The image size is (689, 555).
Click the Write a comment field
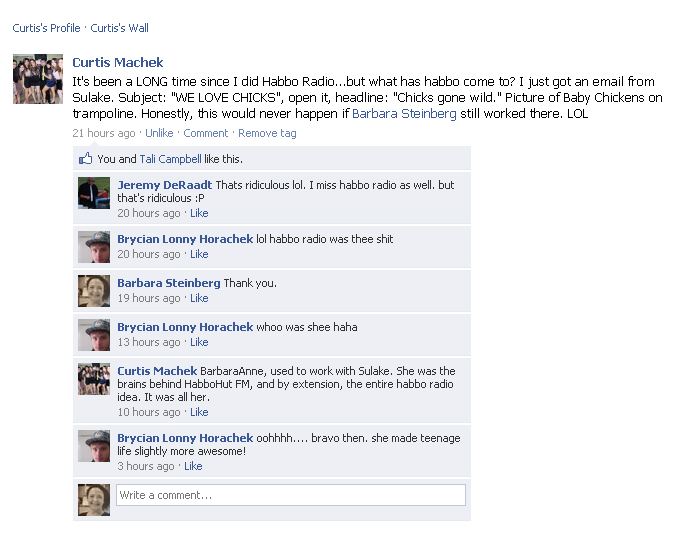[x=291, y=495]
